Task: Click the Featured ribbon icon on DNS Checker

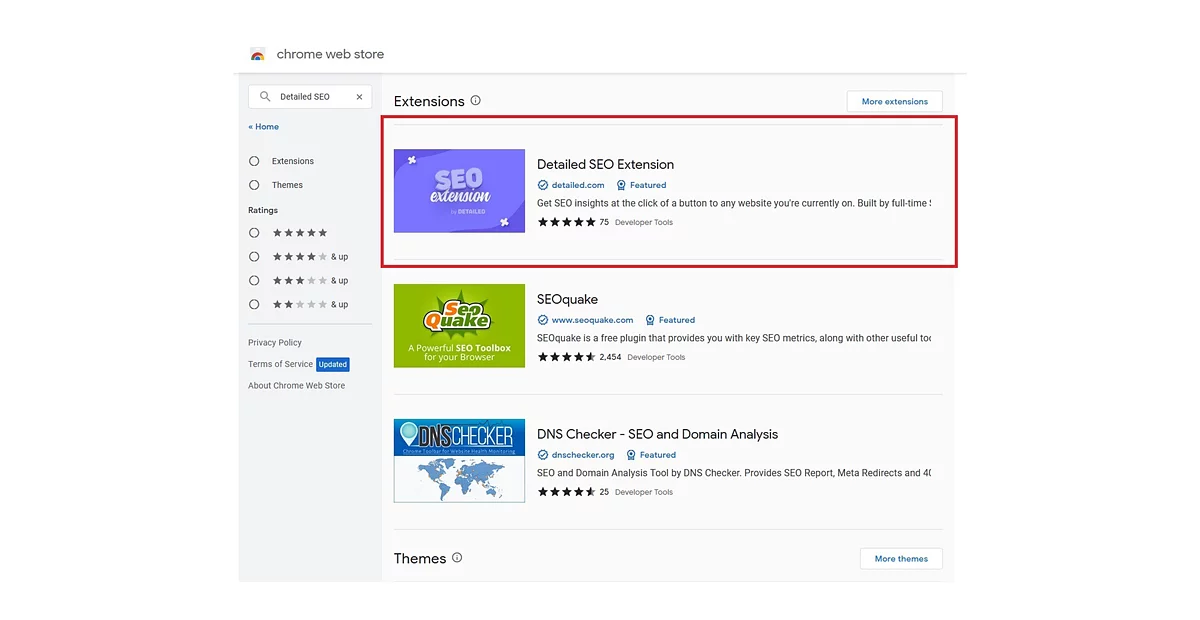Action: (x=631, y=455)
